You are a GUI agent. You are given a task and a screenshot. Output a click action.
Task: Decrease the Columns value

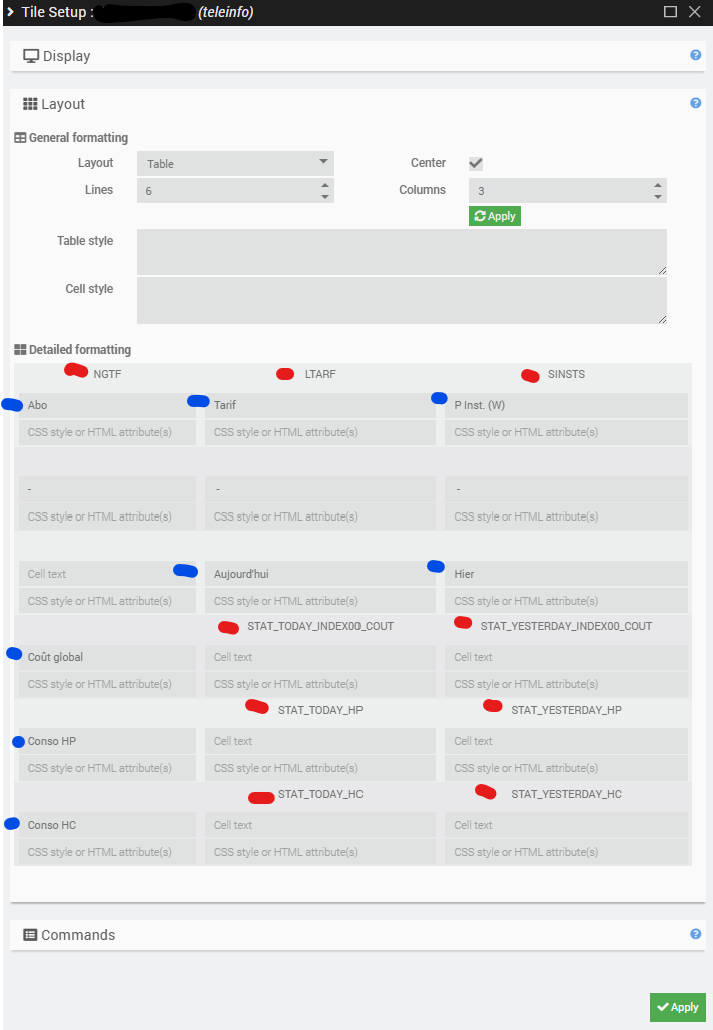[658, 196]
